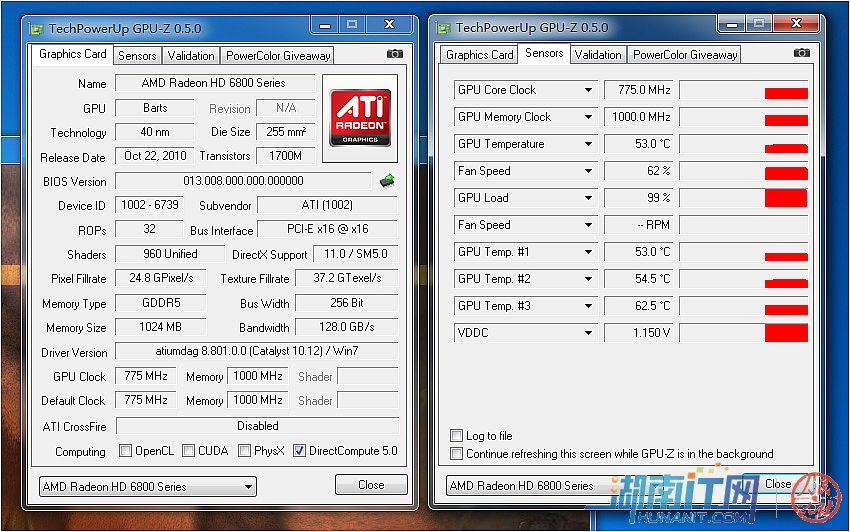Click GPU-Z app icon in left window title bar
Viewport: 850px width, 532px height.
click(x=36, y=29)
